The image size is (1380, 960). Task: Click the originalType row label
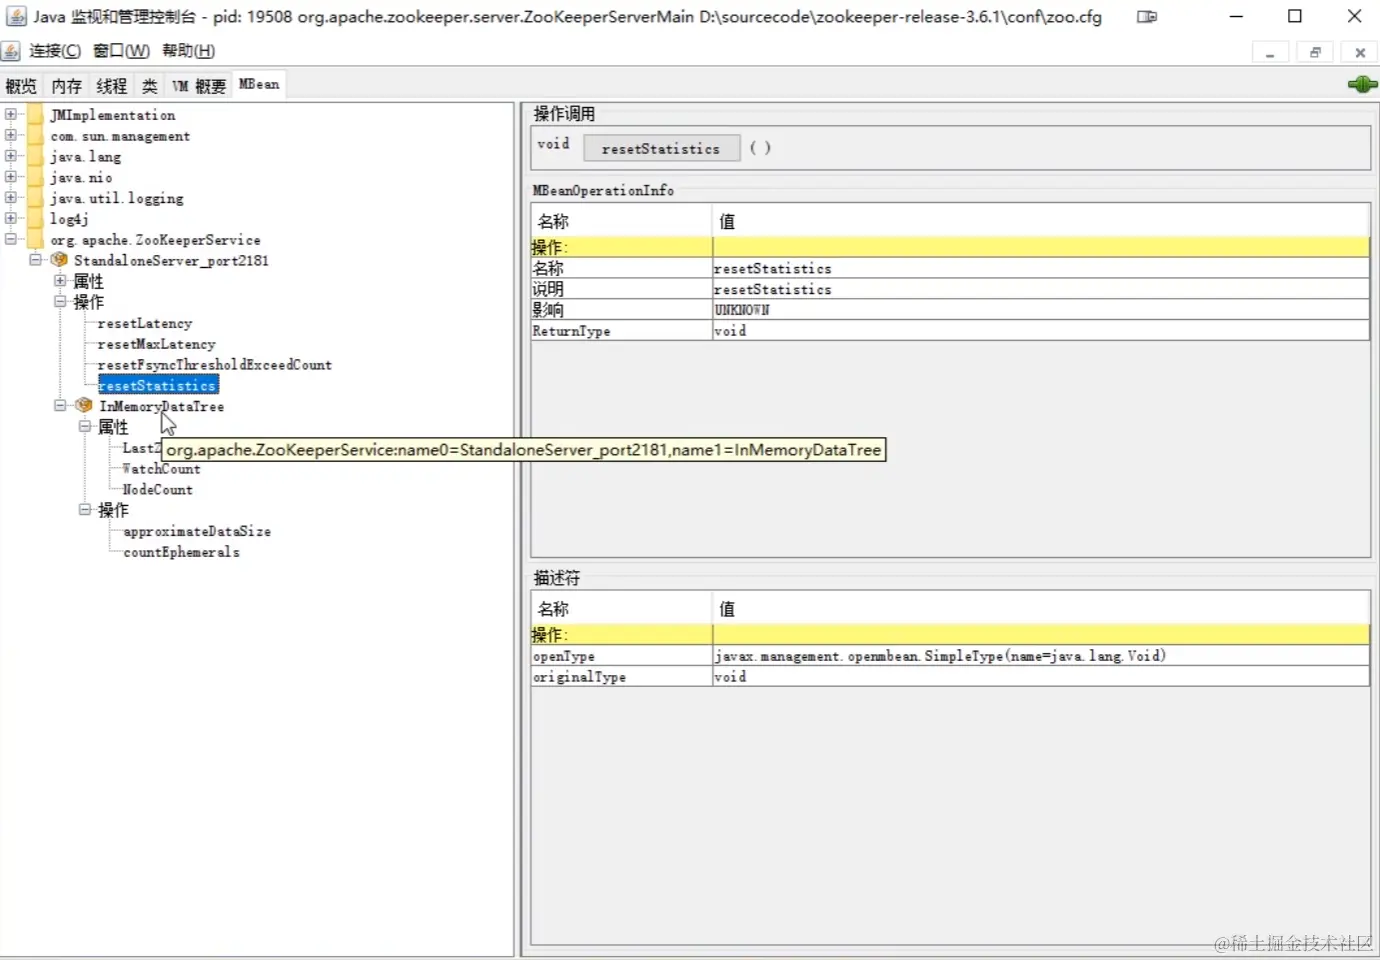[x=579, y=677]
